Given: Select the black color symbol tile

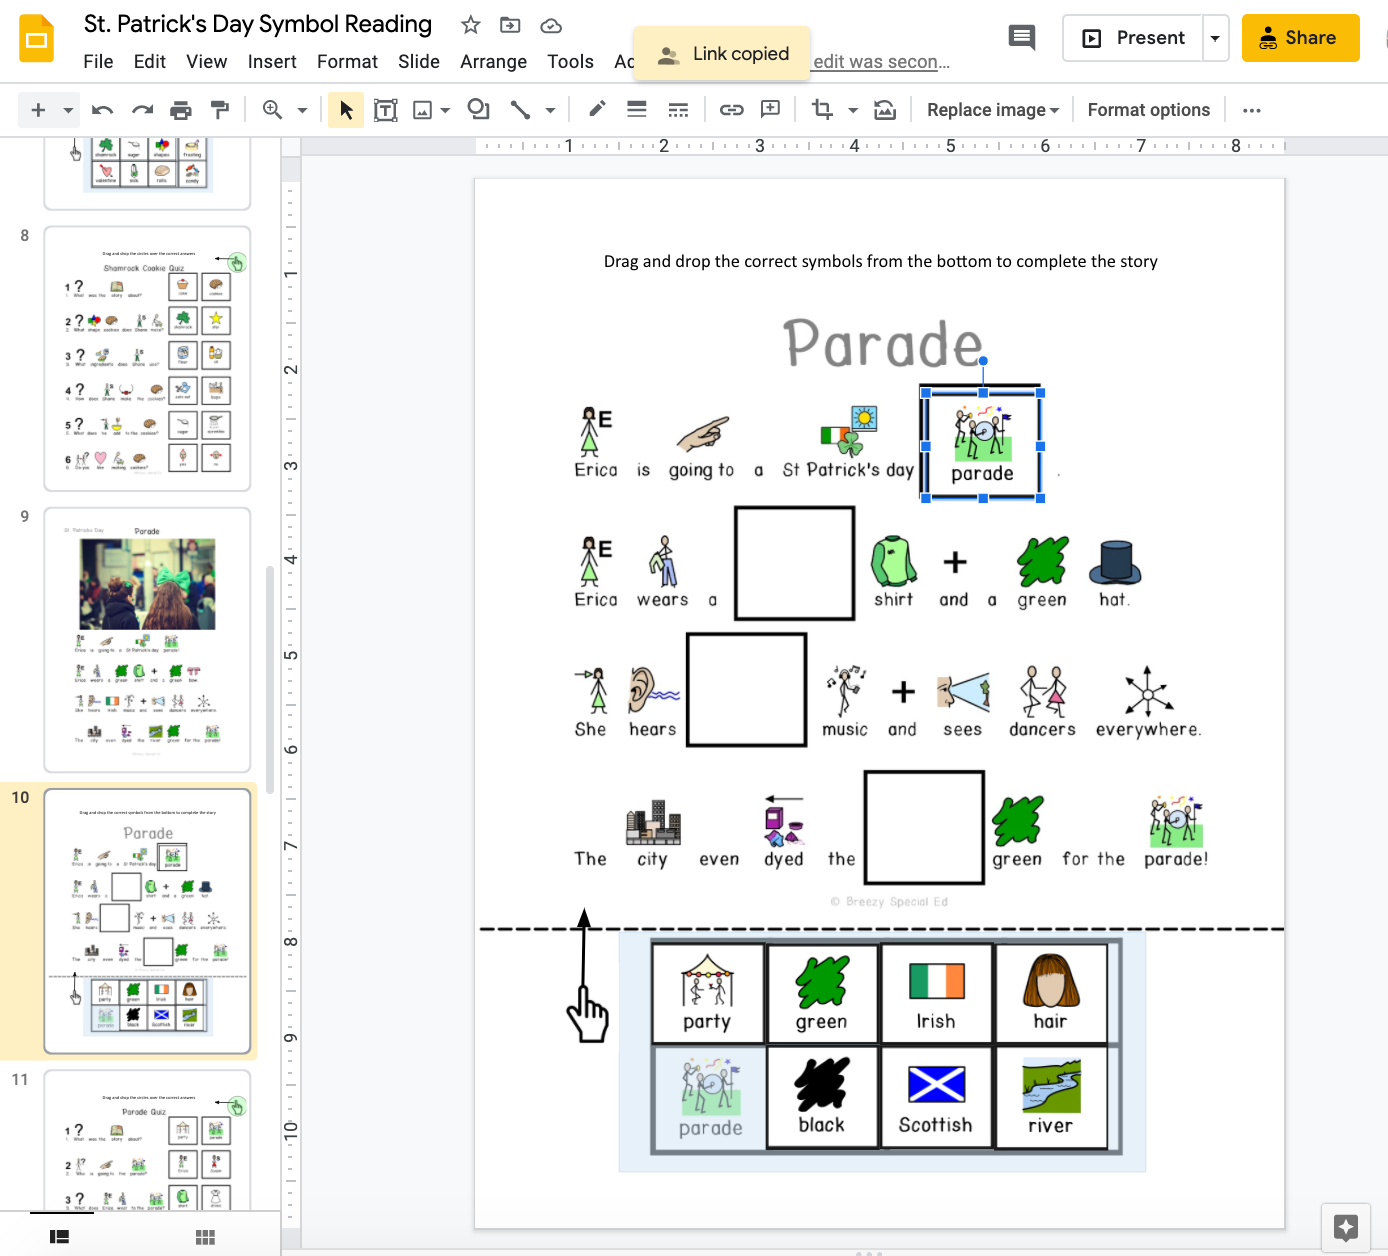Looking at the screenshot, I should coord(821,1097).
